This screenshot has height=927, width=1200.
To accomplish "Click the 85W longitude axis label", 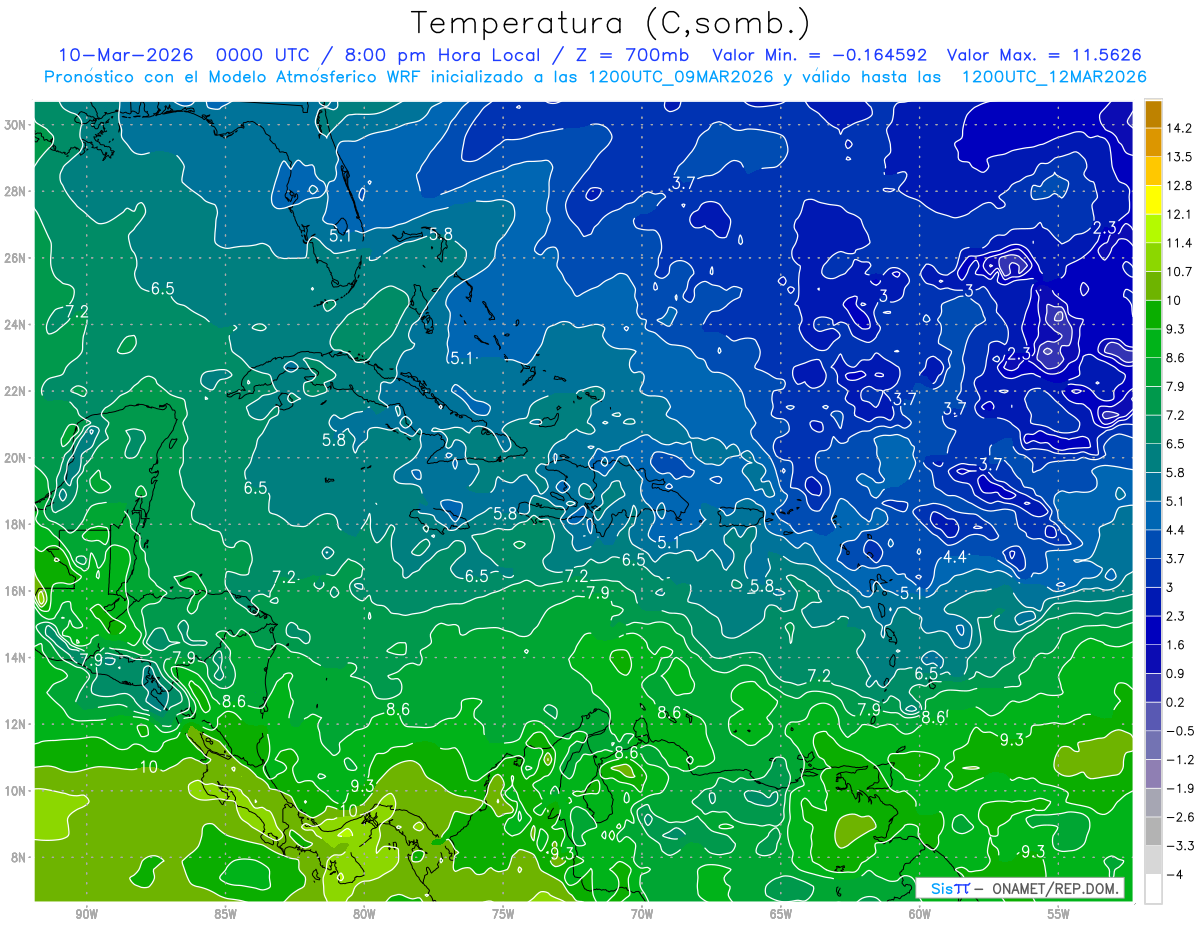I will click(x=225, y=914).
